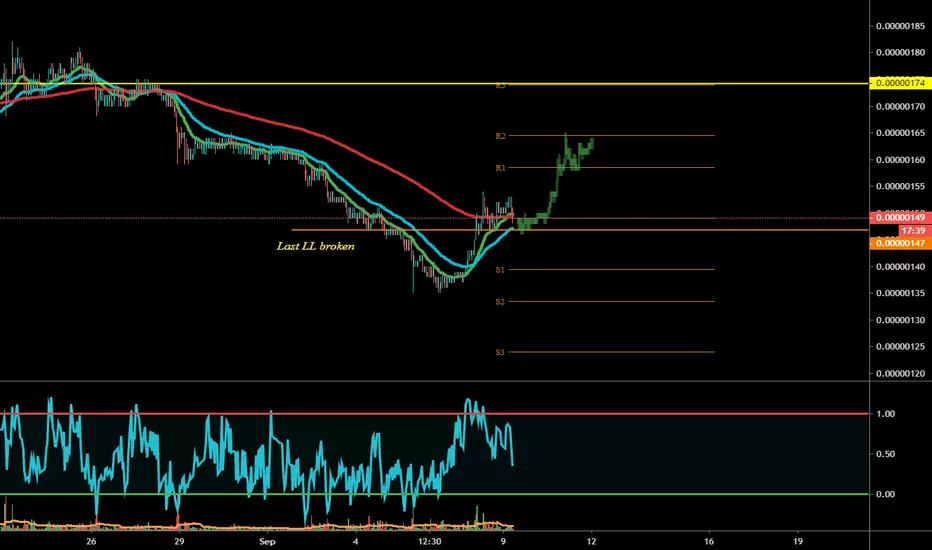Click the 0.00000170 price axis tick
The width and height of the screenshot is (932, 550).
900,107
